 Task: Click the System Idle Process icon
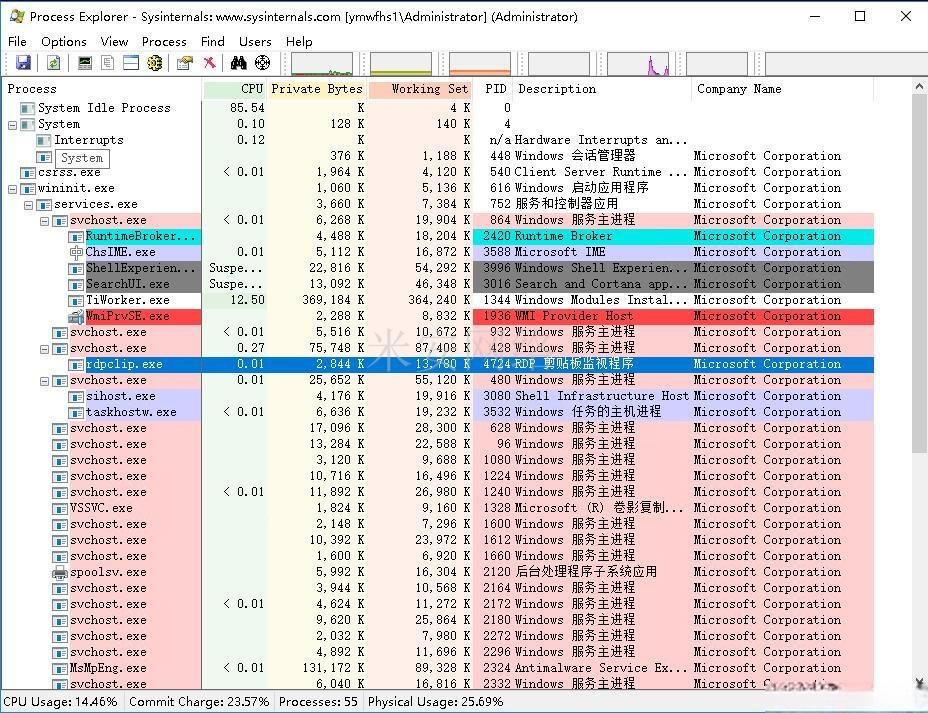tap(27, 108)
